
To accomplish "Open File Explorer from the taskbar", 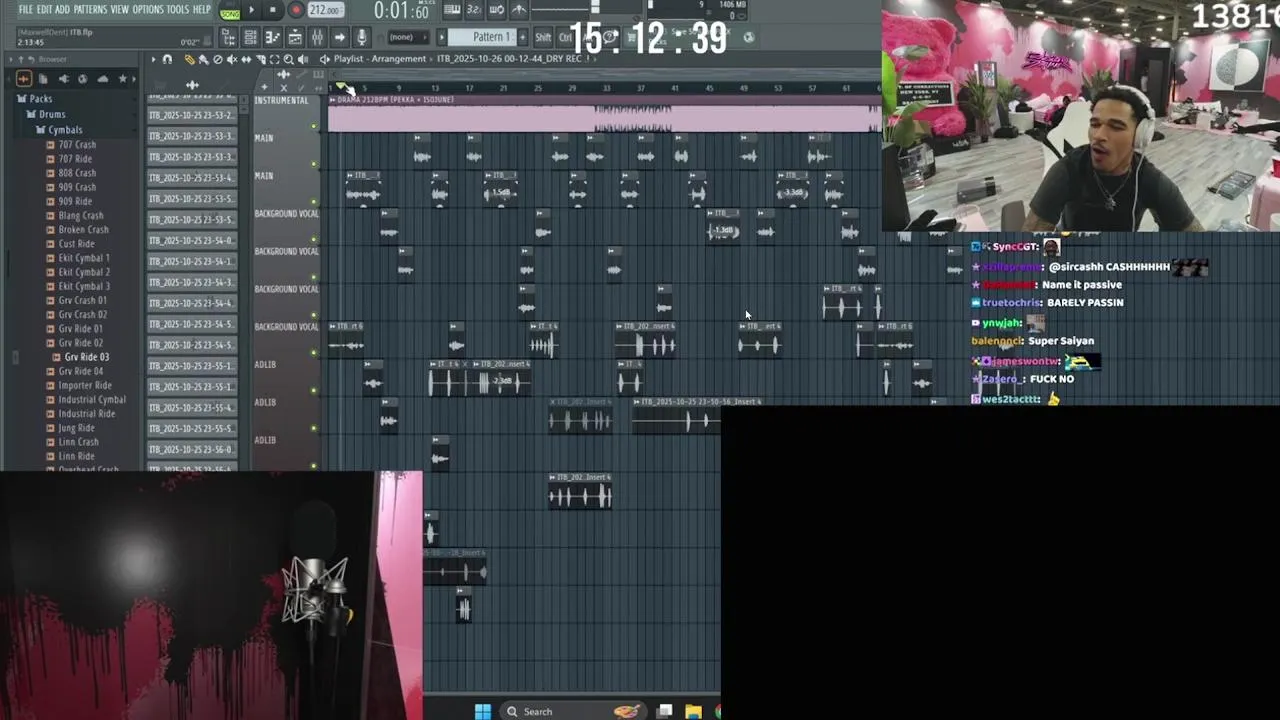I will (x=693, y=711).
